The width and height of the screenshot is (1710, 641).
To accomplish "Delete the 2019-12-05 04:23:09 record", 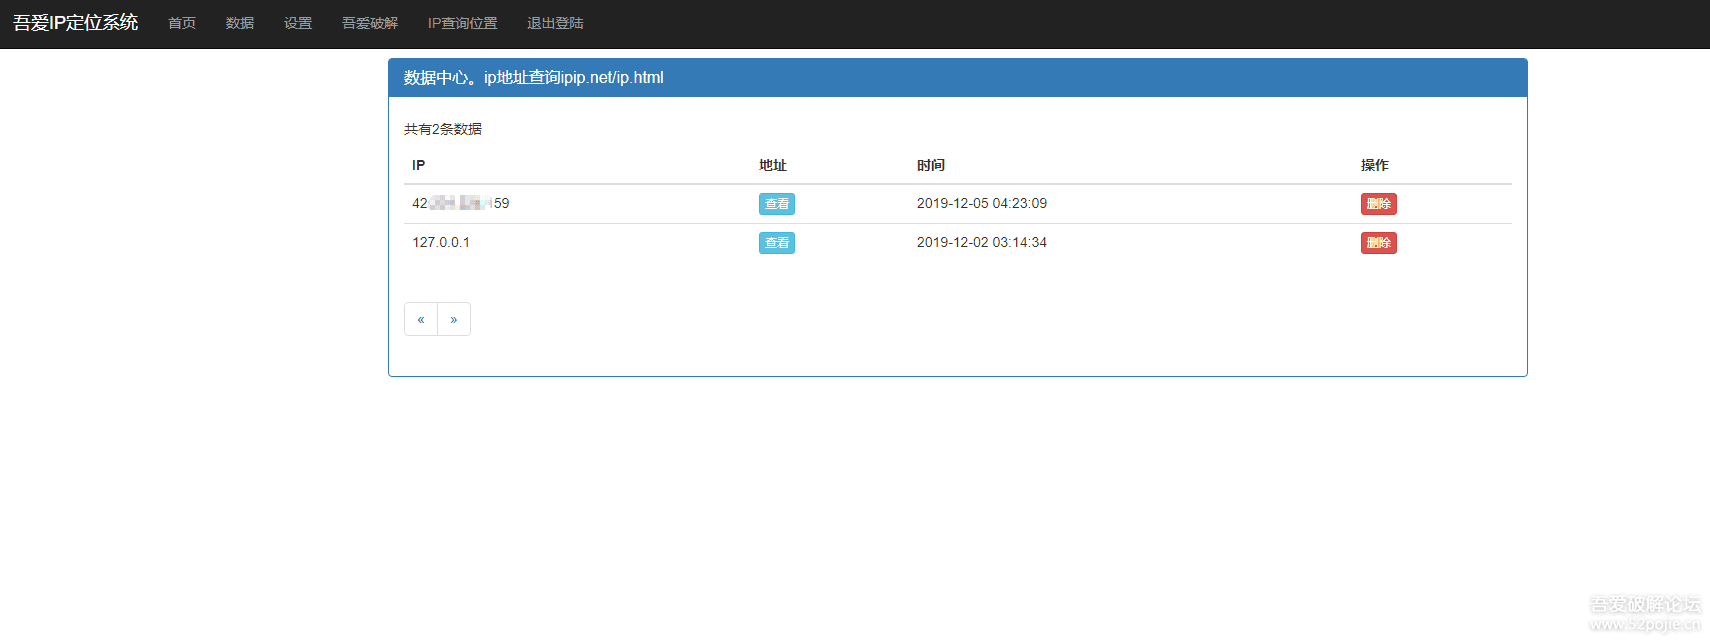I will tap(1378, 204).
